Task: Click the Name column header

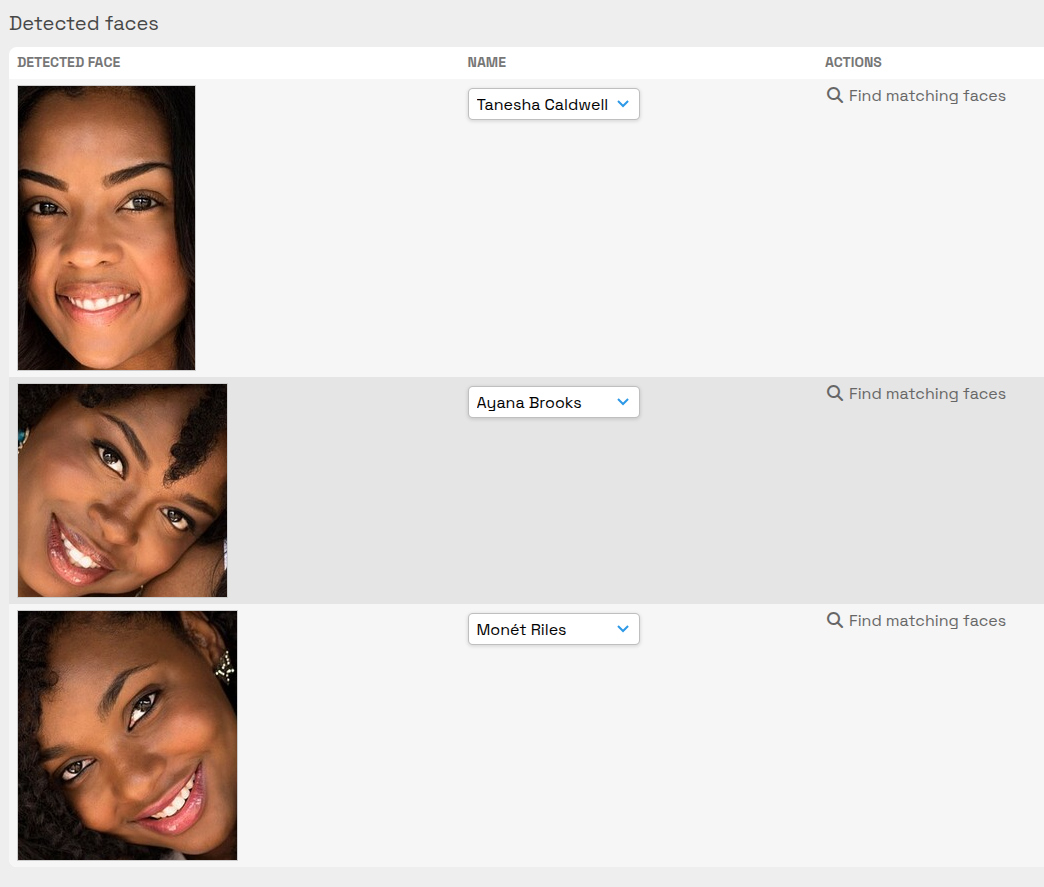Action: (x=487, y=63)
